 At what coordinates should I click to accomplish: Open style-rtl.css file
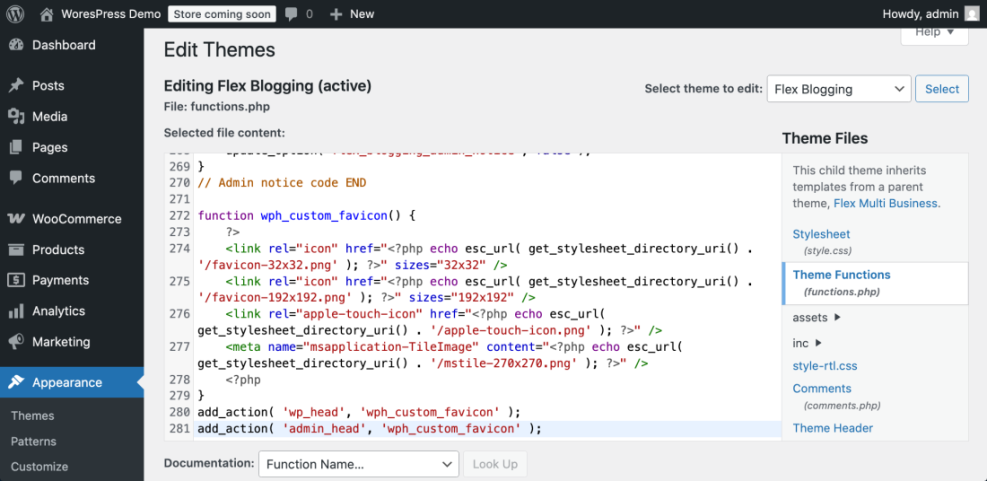click(x=825, y=366)
